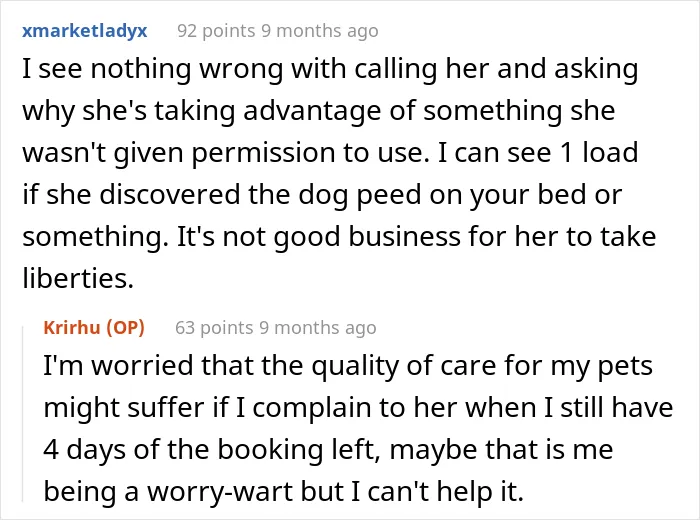Click the line starting "something. It's not good business"
The image size is (700, 520).
pyautogui.click(x=339, y=237)
